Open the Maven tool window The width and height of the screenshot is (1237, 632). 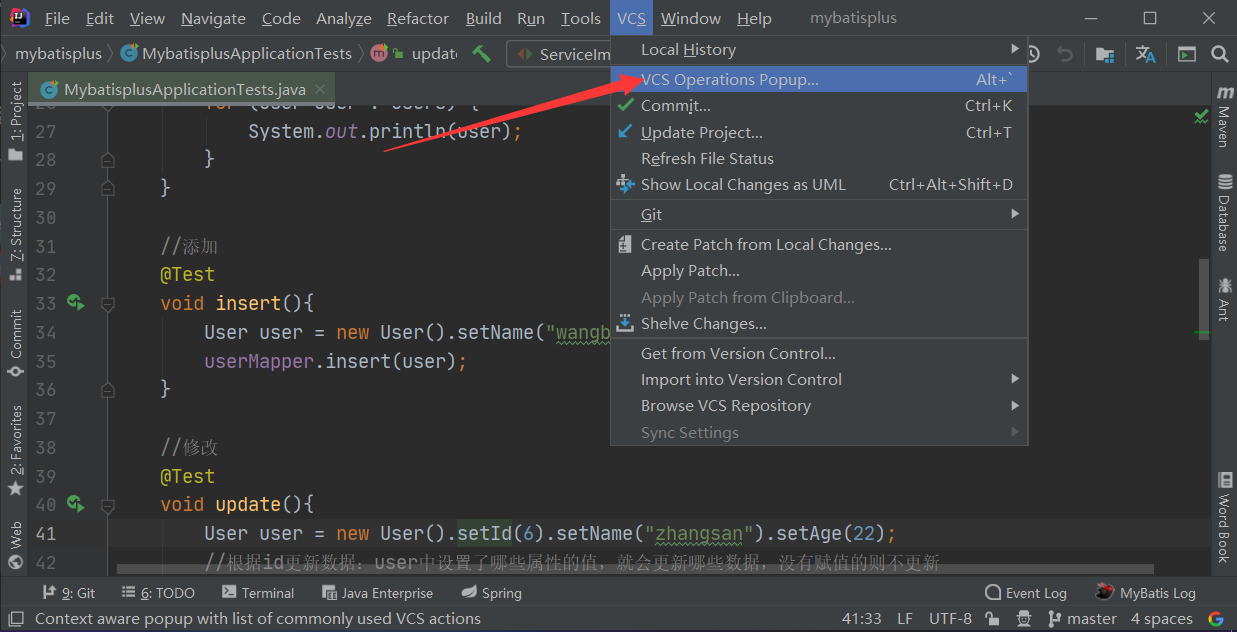point(1224,117)
